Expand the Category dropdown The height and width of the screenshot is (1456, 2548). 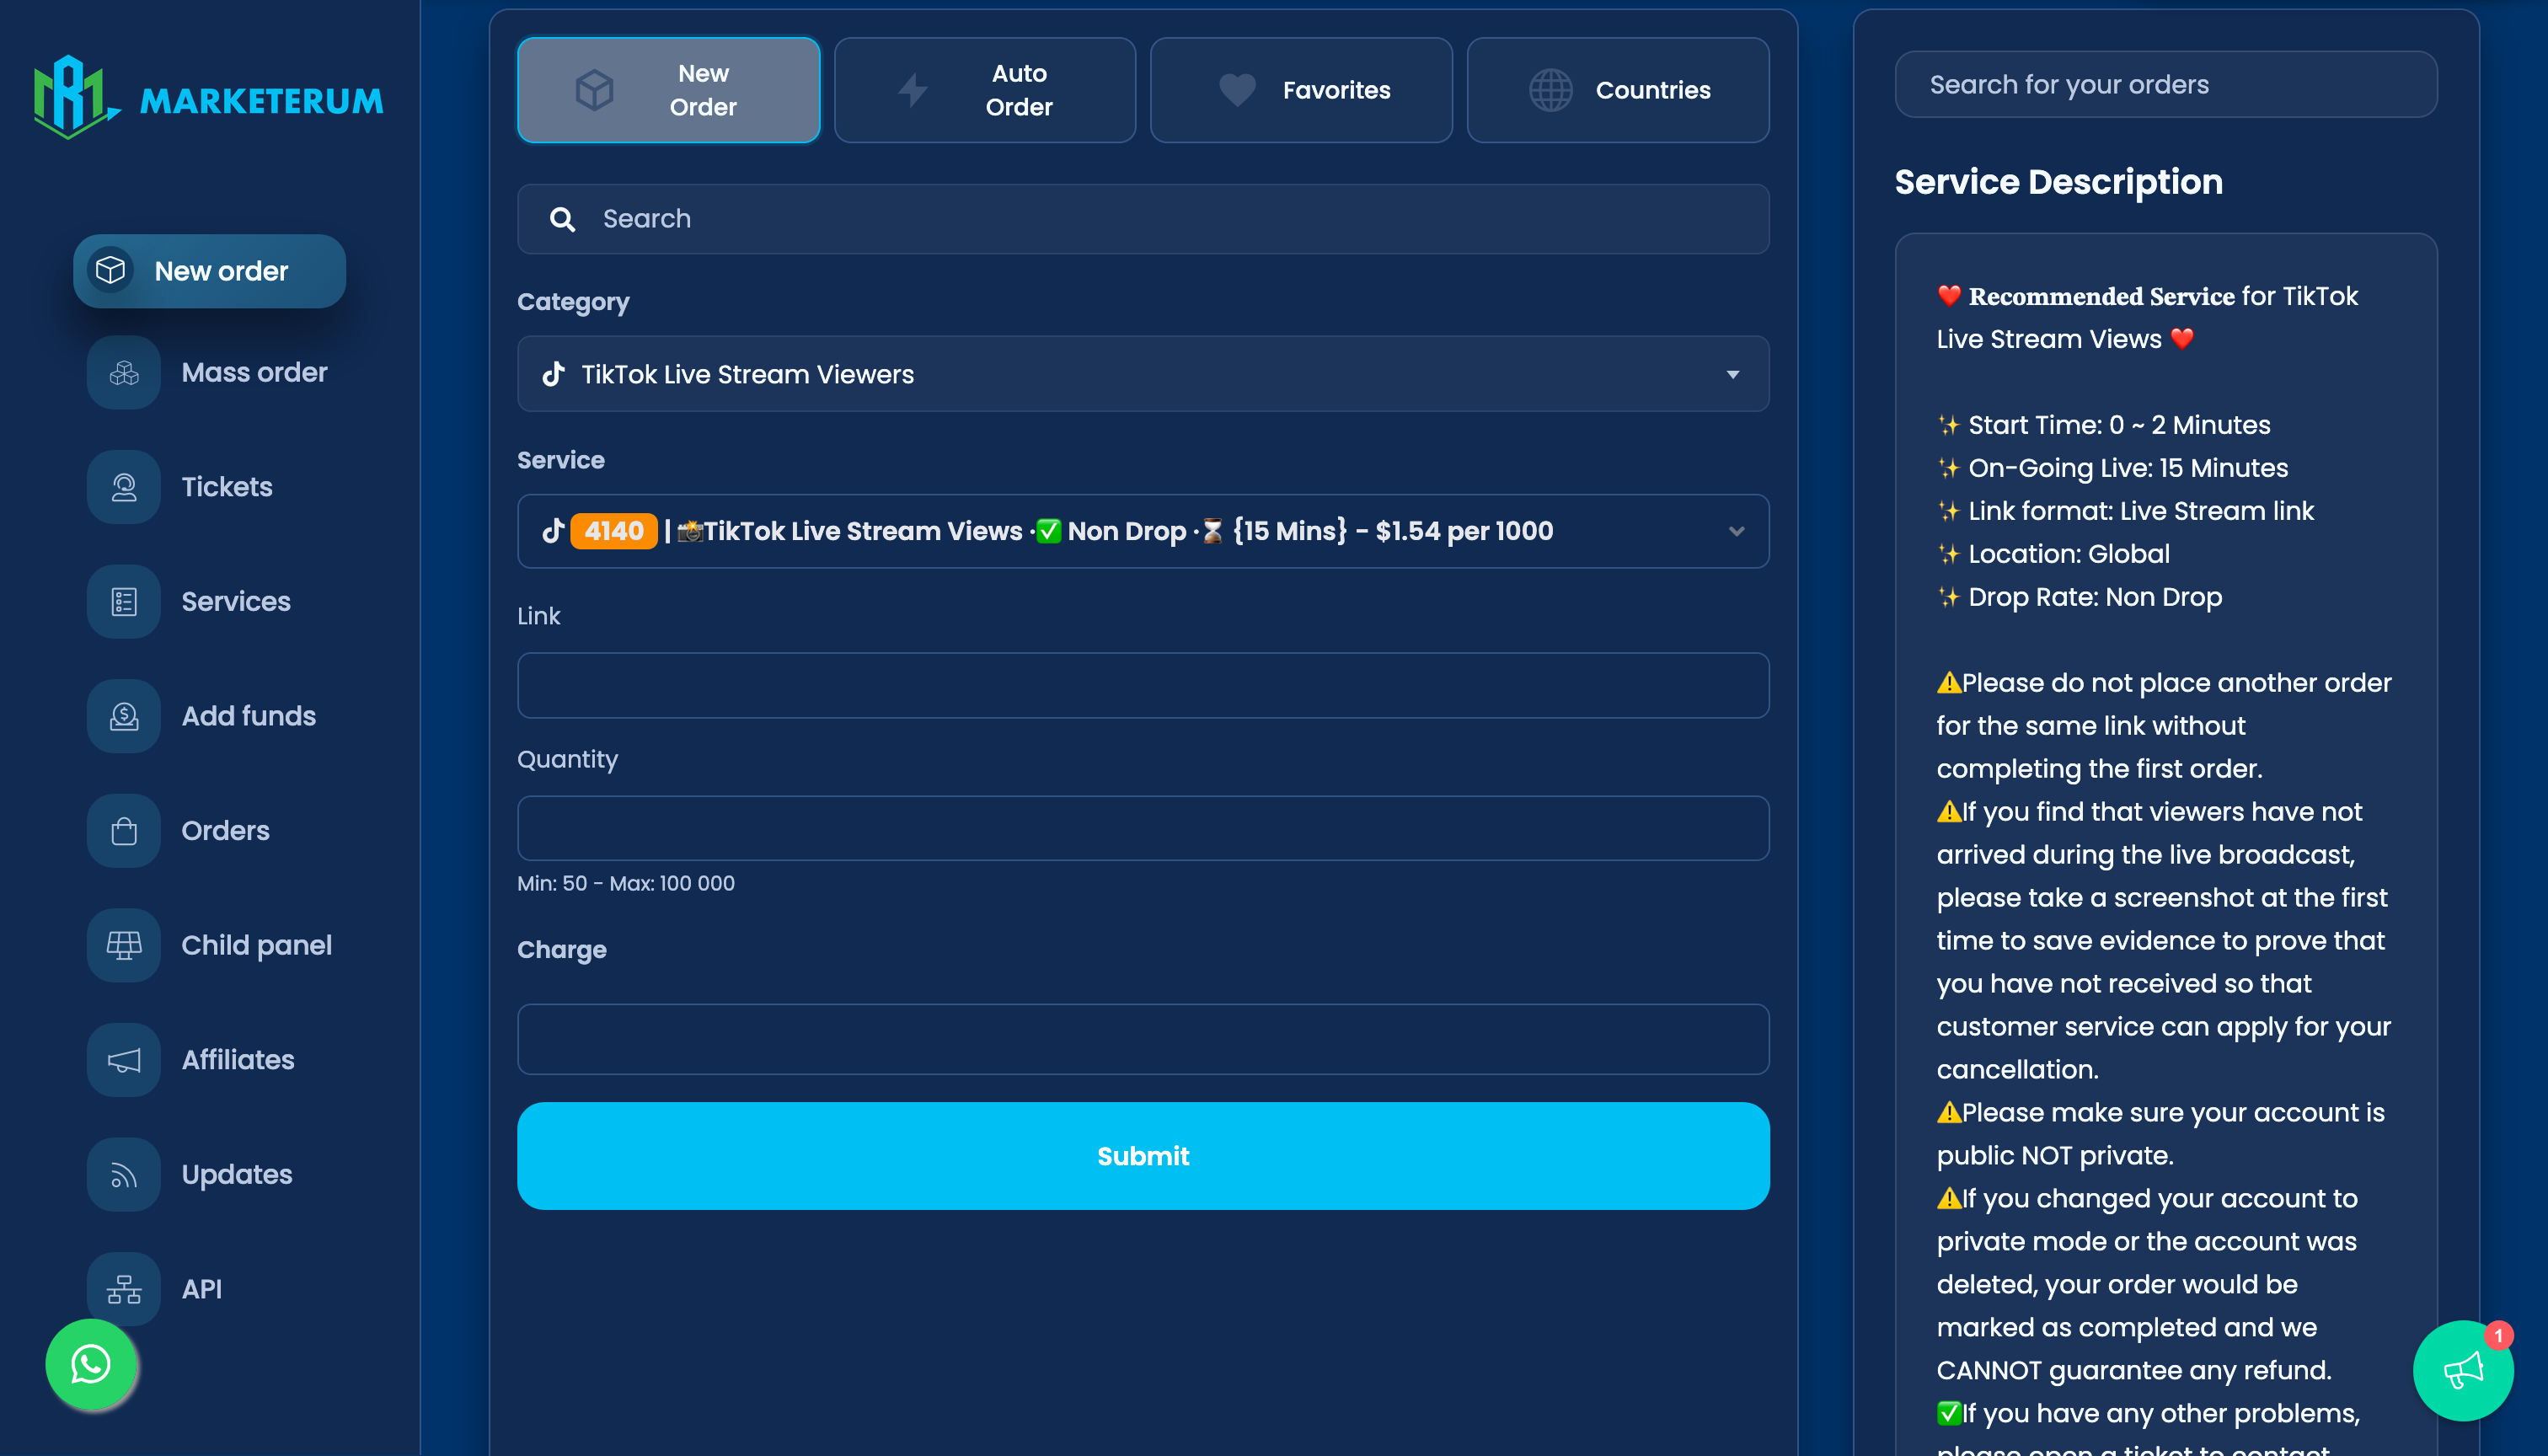click(x=1142, y=374)
